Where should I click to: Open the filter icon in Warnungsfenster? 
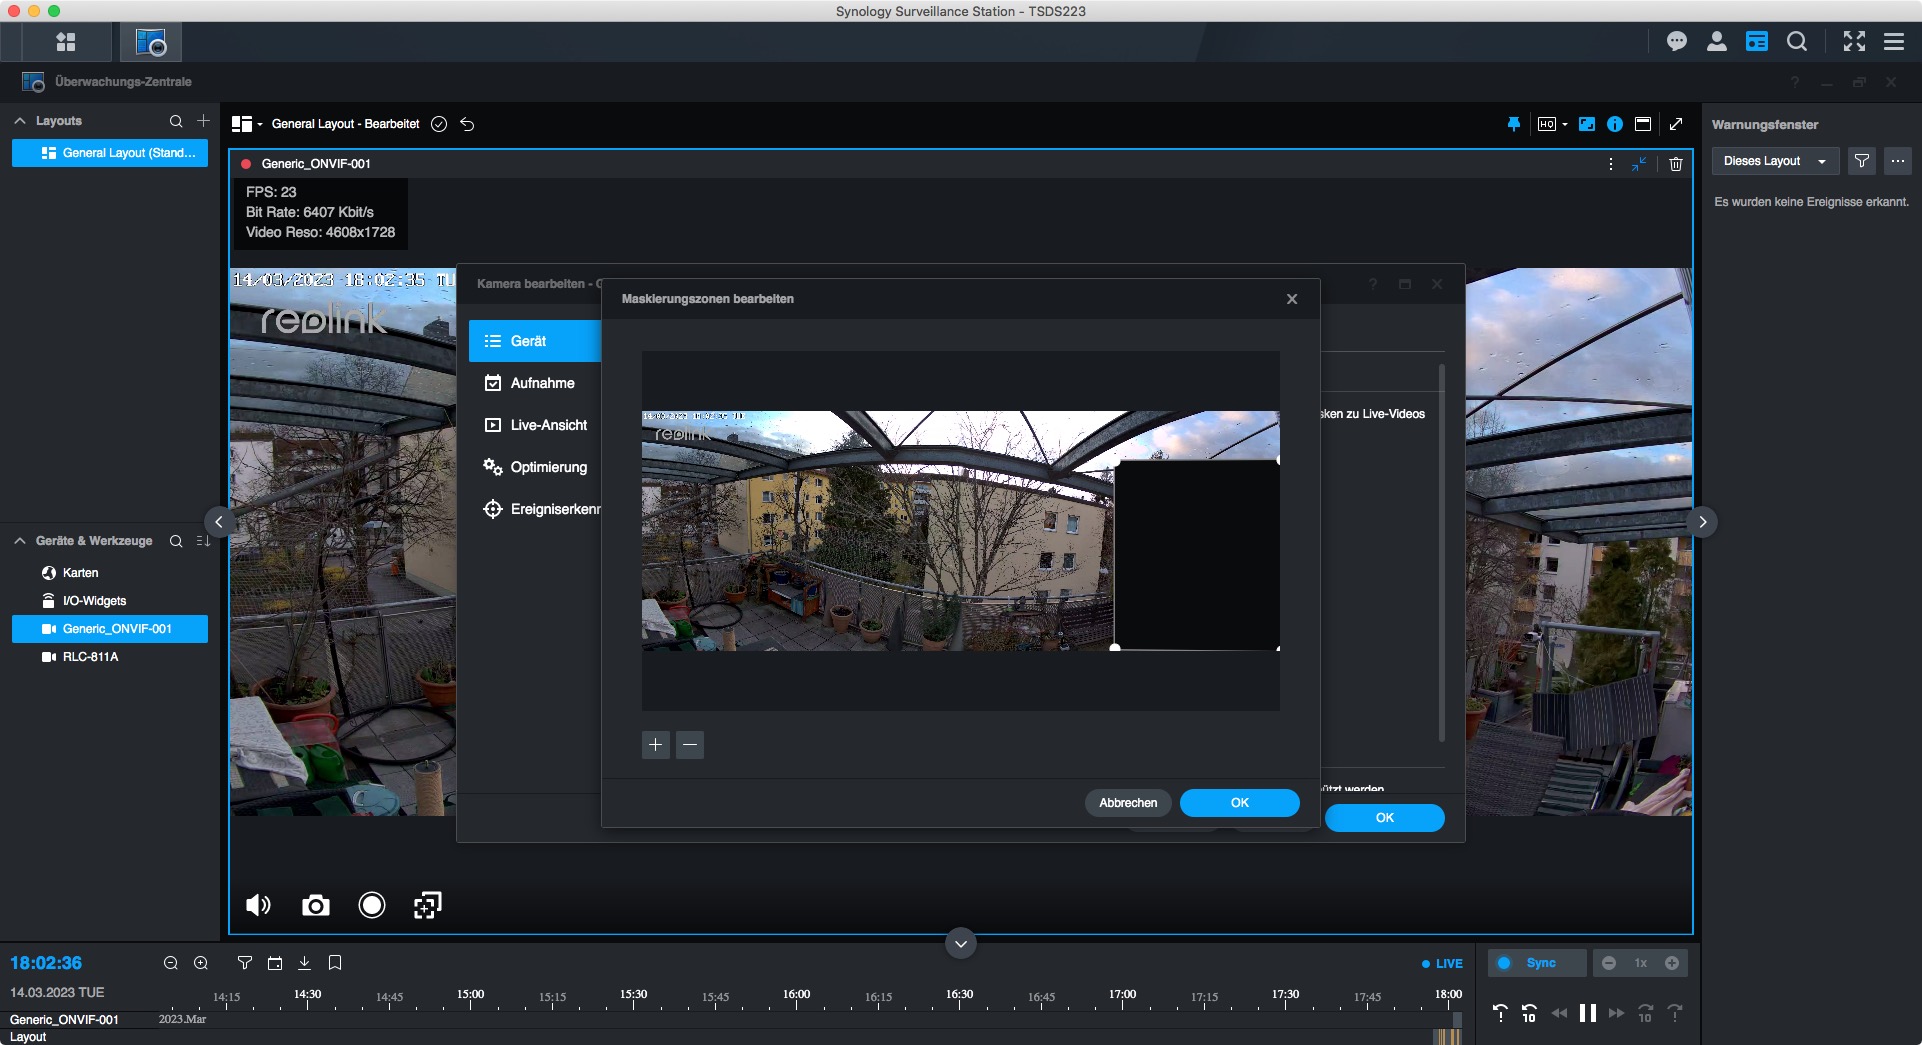[x=1861, y=161]
